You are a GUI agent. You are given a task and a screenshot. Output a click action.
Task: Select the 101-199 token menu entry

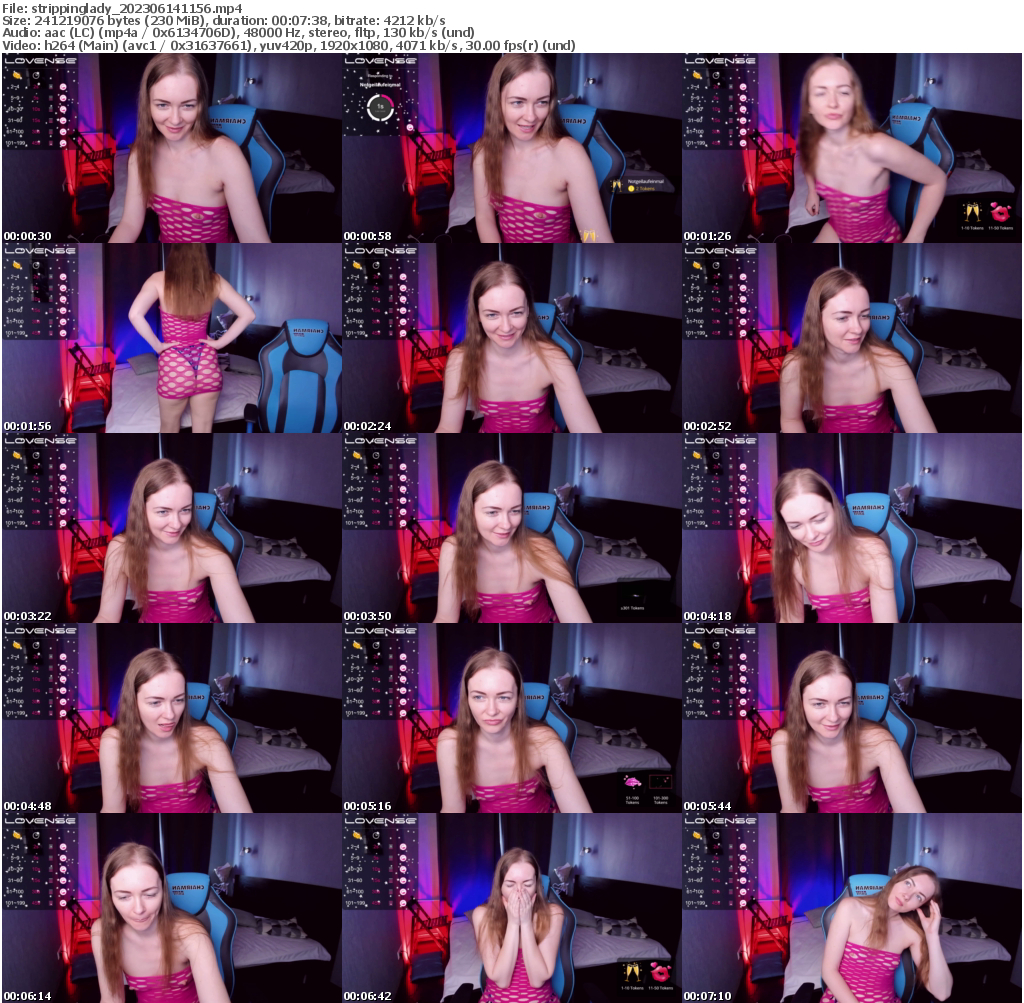22,142
